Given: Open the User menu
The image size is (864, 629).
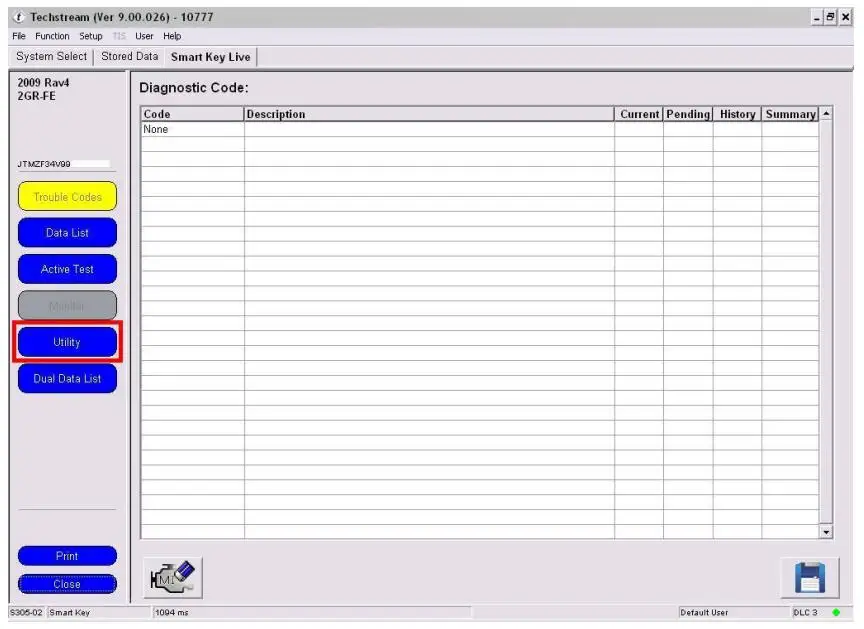Looking at the screenshot, I should (144, 36).
